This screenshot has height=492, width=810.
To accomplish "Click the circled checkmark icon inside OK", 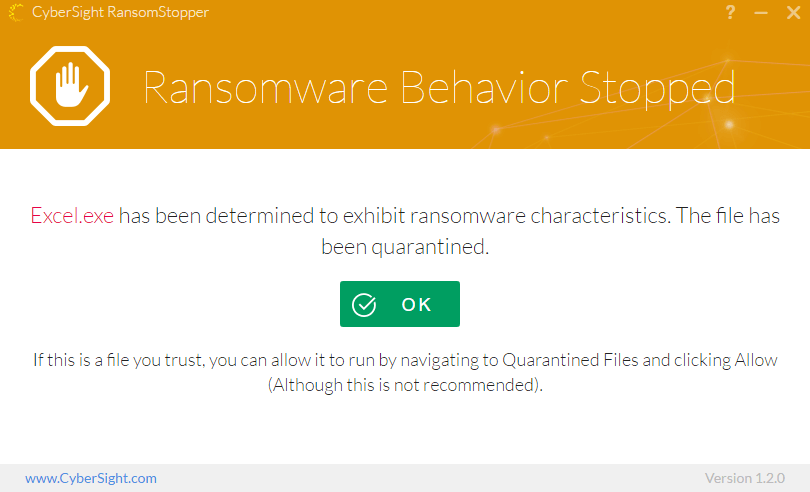I will pyautogui.click(x=365, y=305).
